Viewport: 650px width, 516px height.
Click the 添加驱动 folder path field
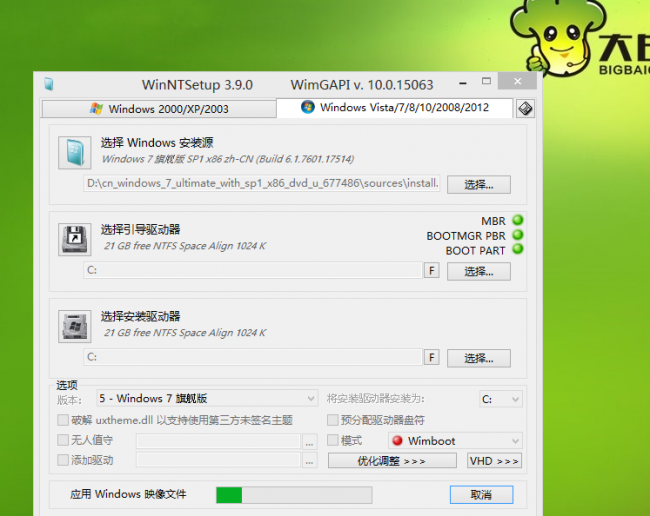[218, 460]
